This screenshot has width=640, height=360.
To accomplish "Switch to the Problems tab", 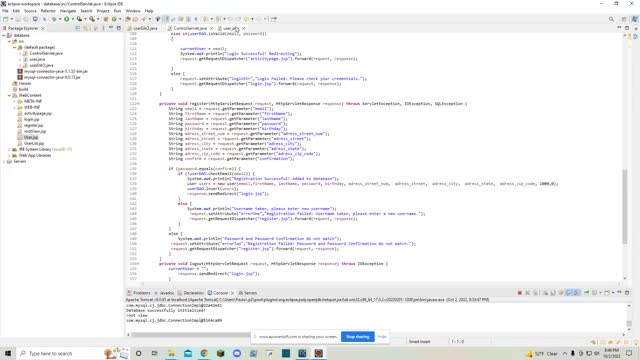I will click(139, 293).
